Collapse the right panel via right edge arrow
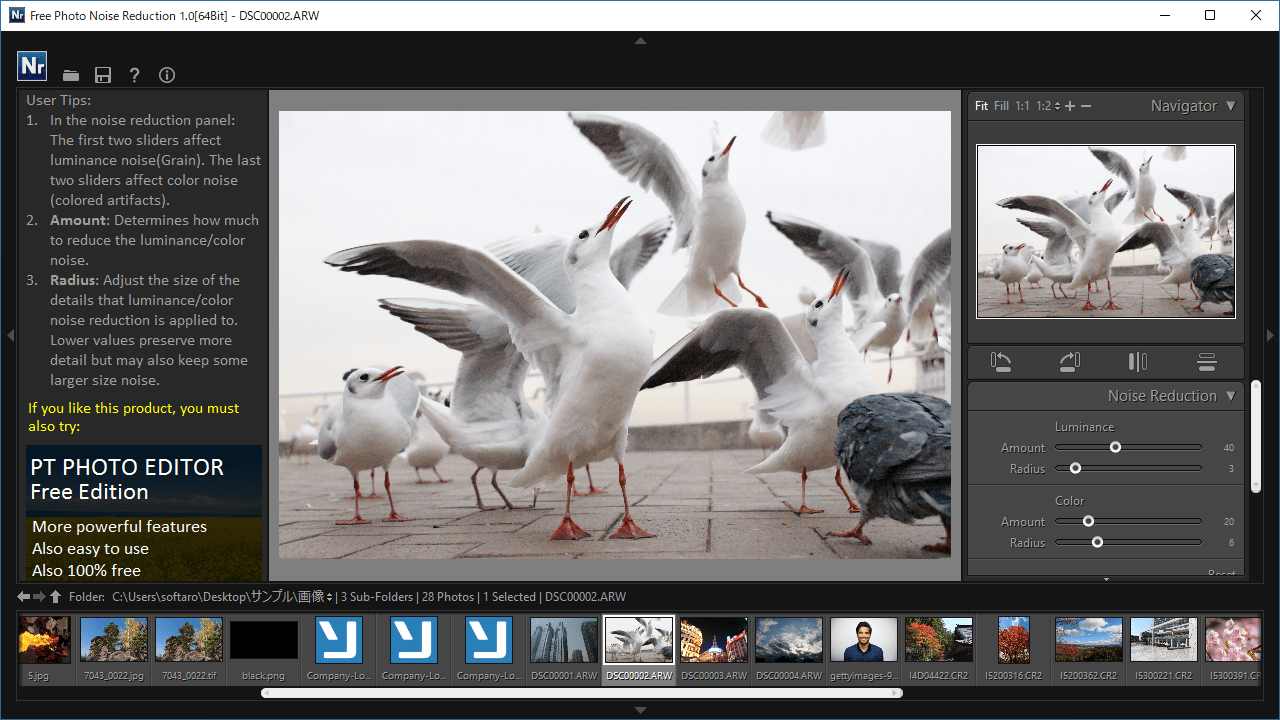Screen dimensions: 1280x720 1271,335
